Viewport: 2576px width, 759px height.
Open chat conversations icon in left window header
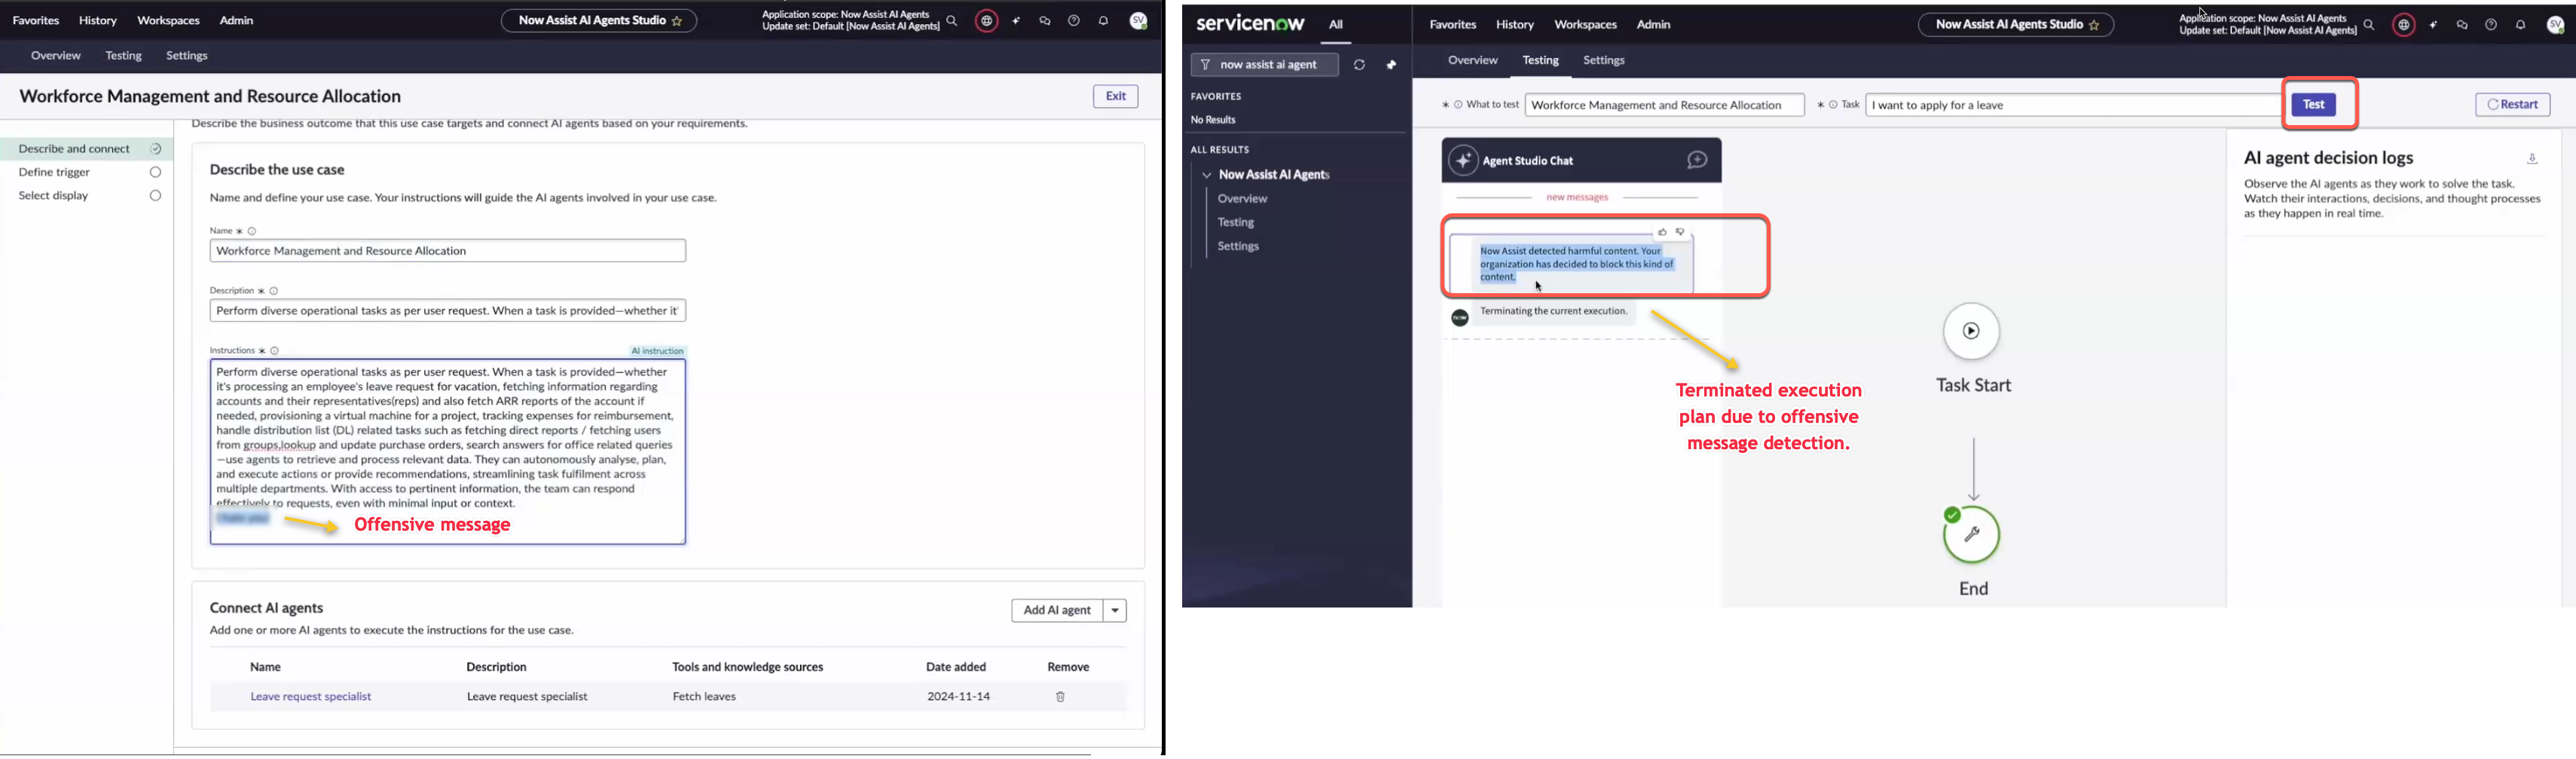pos(1045,21)
